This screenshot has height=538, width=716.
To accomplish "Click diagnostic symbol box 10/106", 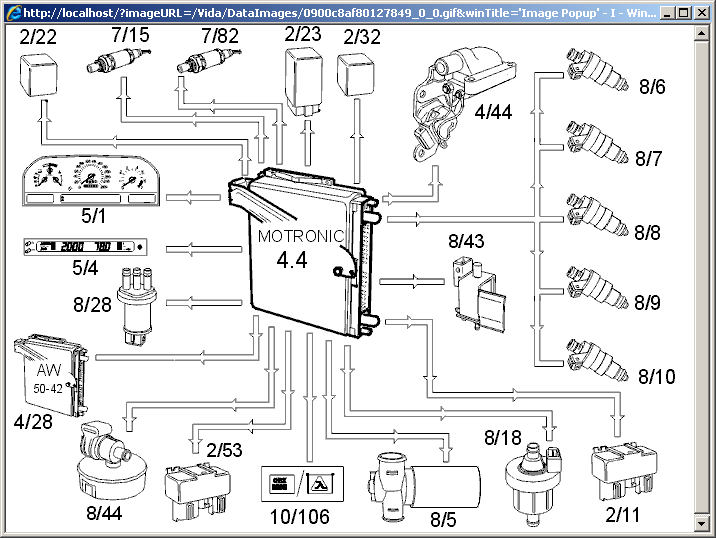I will click(x=302, y=484).
